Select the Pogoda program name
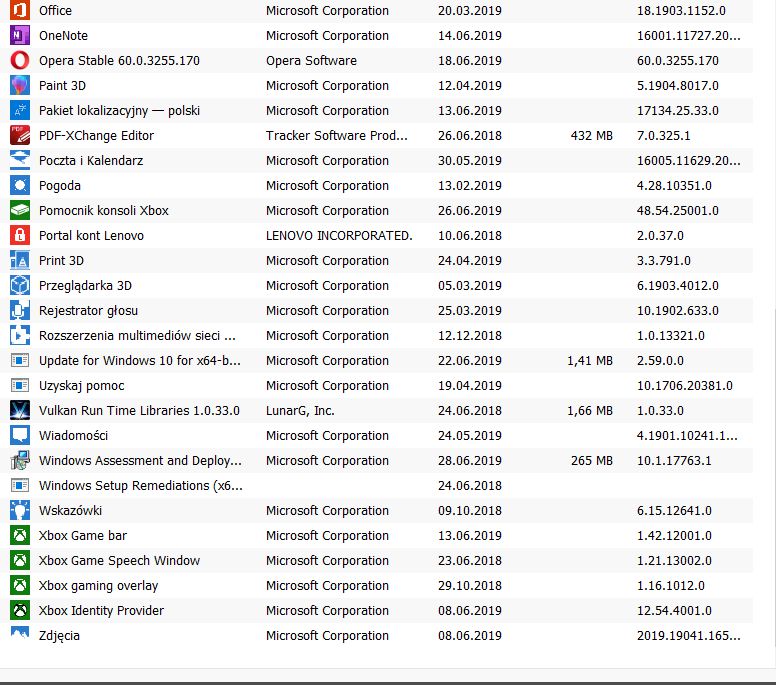This screenshot has width=776, height=685. 60,186
